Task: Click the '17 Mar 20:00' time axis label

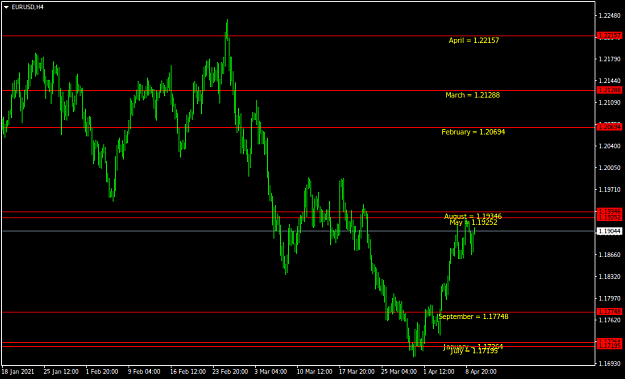Action: point(357,372)
